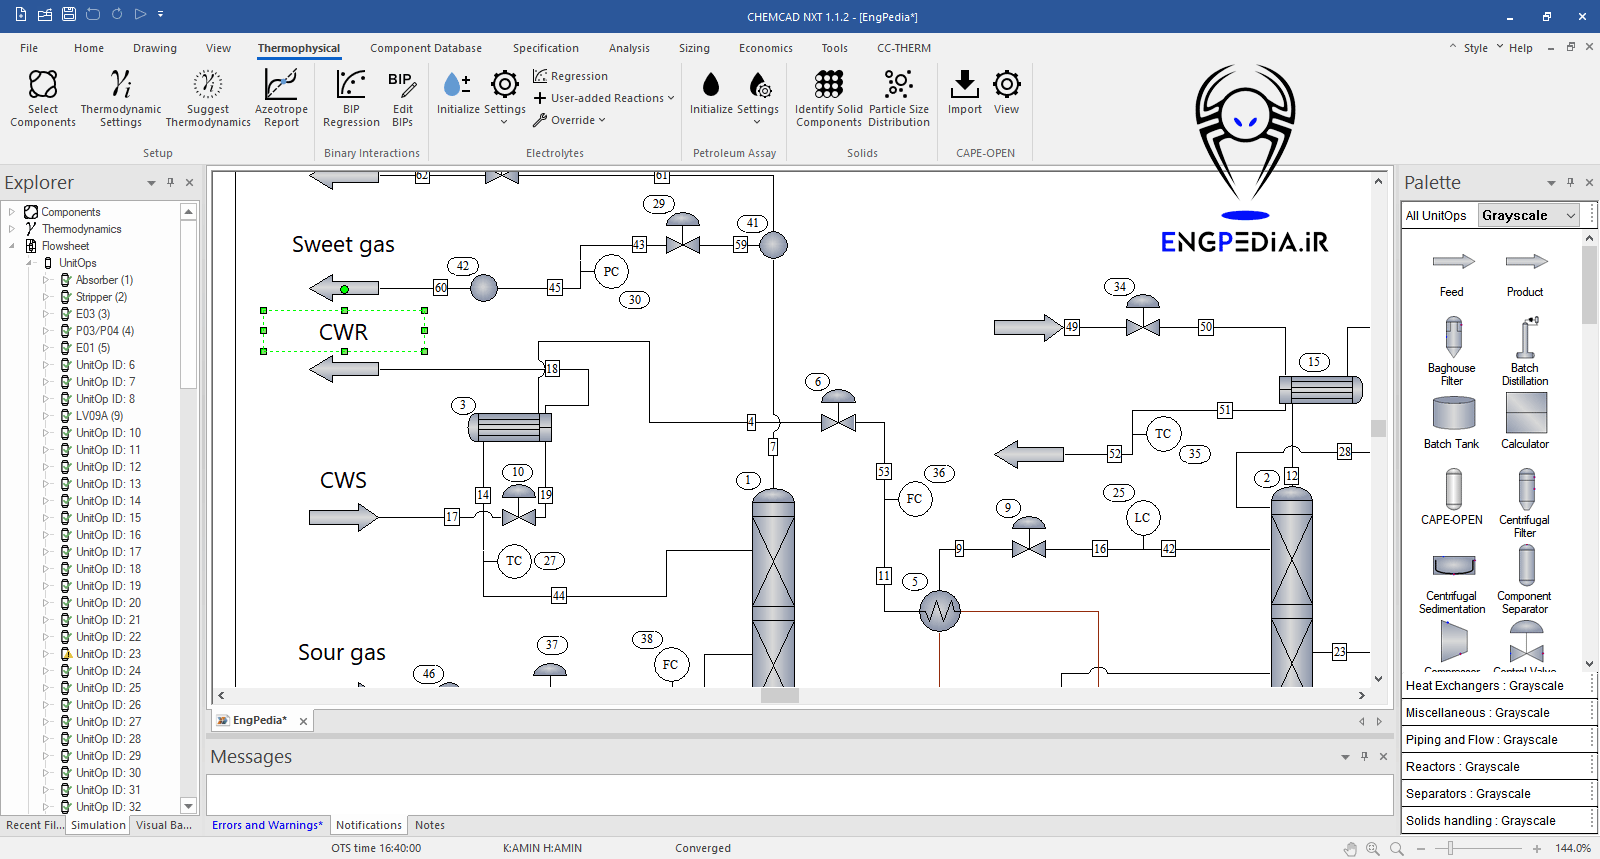This screenshot has width=1600, height=859.
Task: Switch to Notifications messages tab
Action: coord(369,825)
